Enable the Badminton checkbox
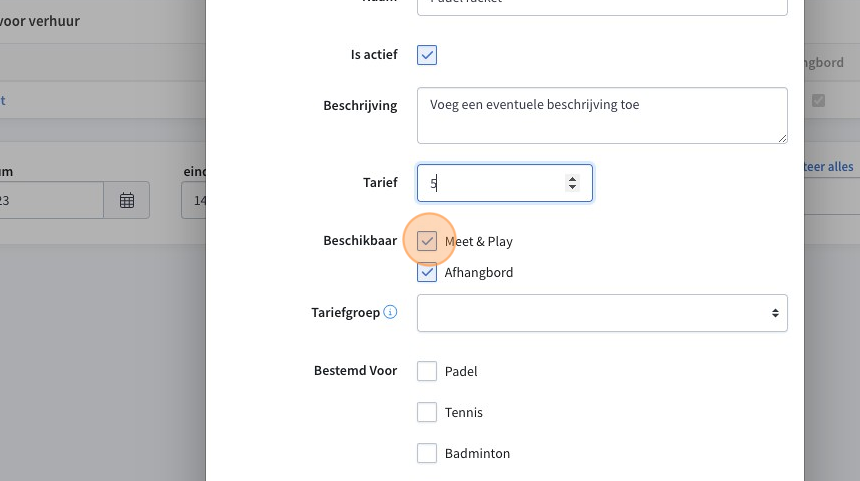The width and height of the screenshot is (860, 481). (427, 454)
